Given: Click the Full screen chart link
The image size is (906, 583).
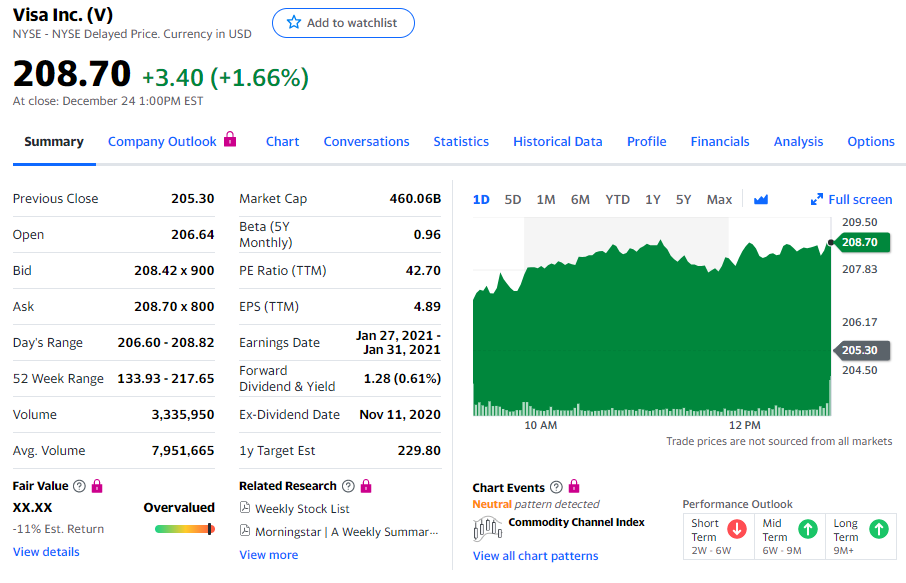Looking at the screenshot, I should click(860, 200).
